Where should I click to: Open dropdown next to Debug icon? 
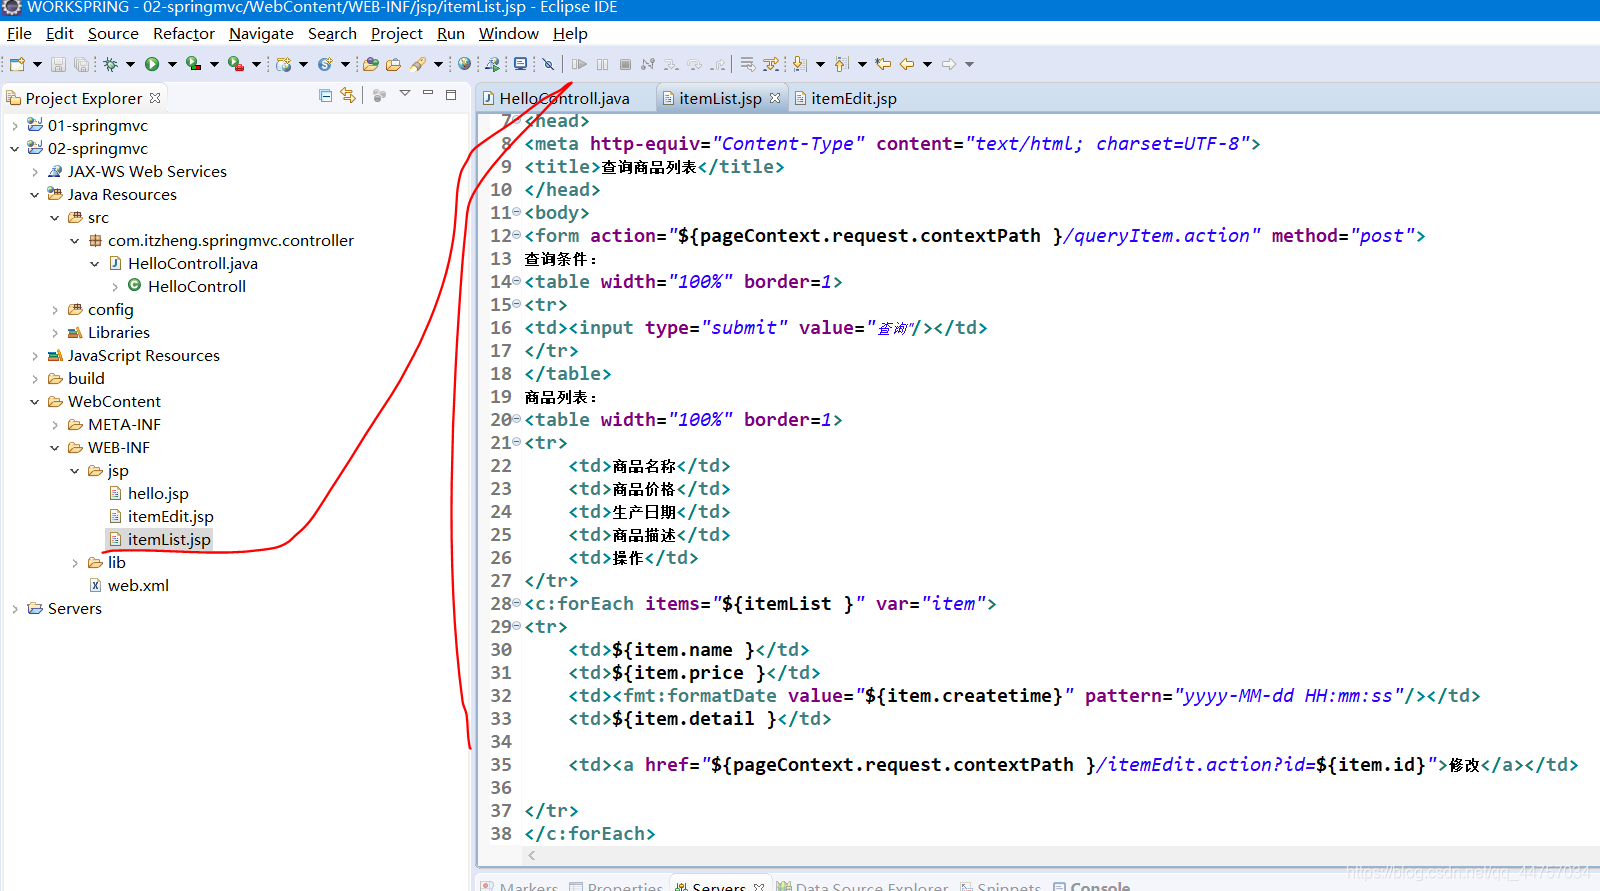point(130,64)
